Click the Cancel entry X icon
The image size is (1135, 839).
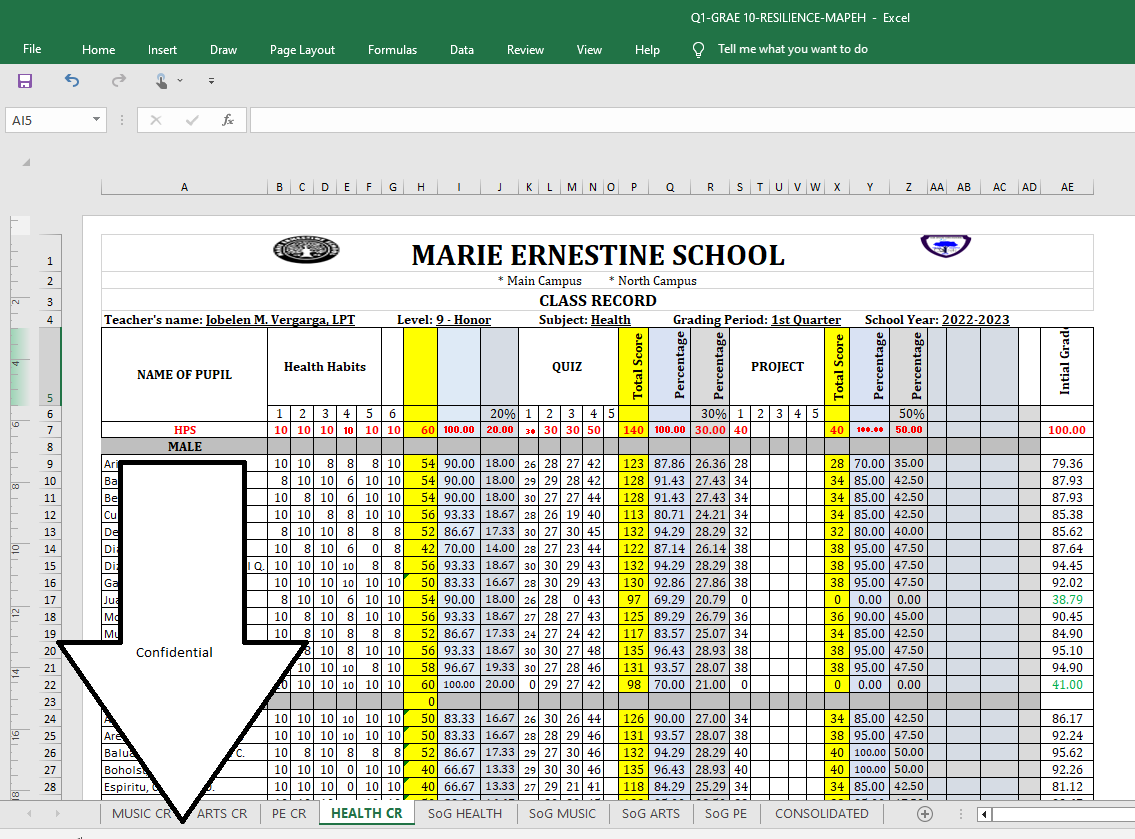click(x=156, y=120)
